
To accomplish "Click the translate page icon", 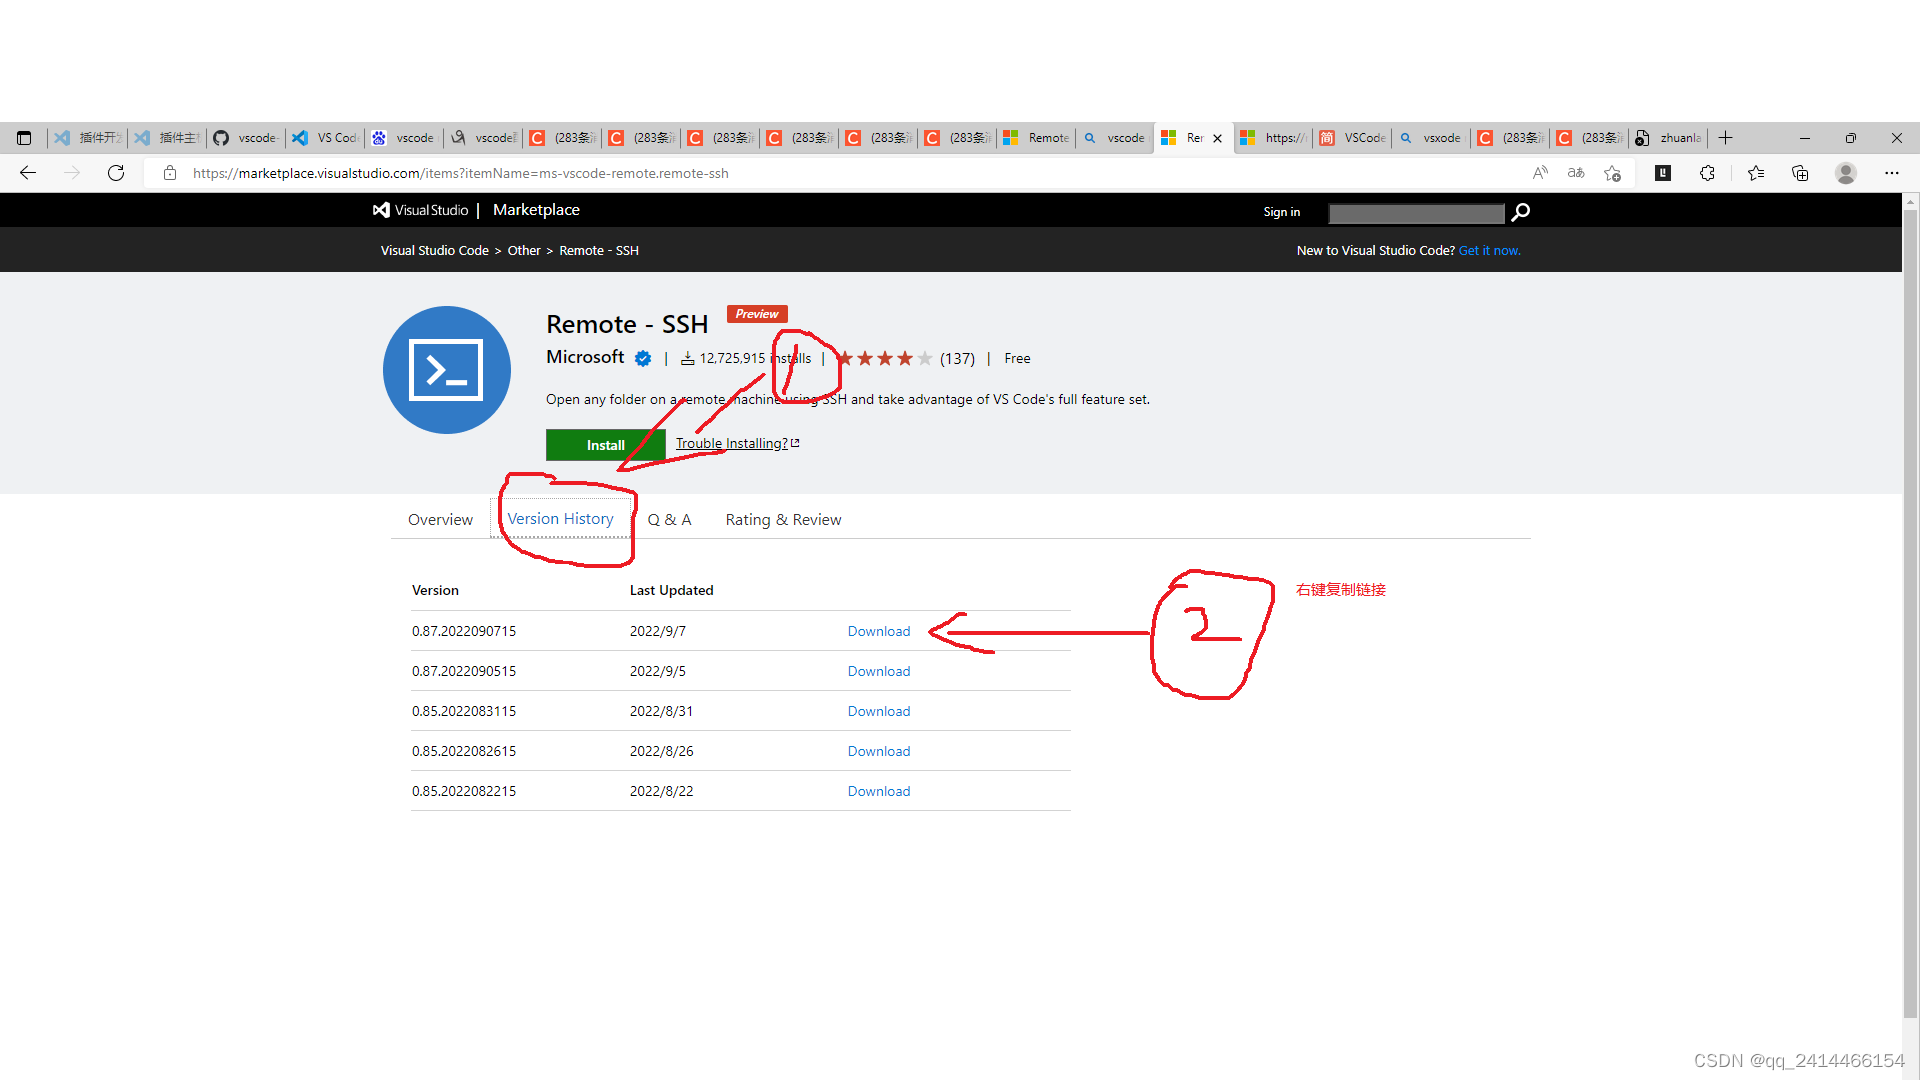I will [1576, 173].
